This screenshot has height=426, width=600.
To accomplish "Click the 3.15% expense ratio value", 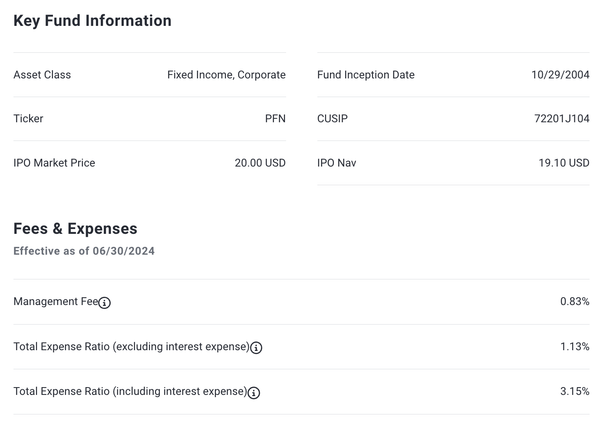I will 575,392.
